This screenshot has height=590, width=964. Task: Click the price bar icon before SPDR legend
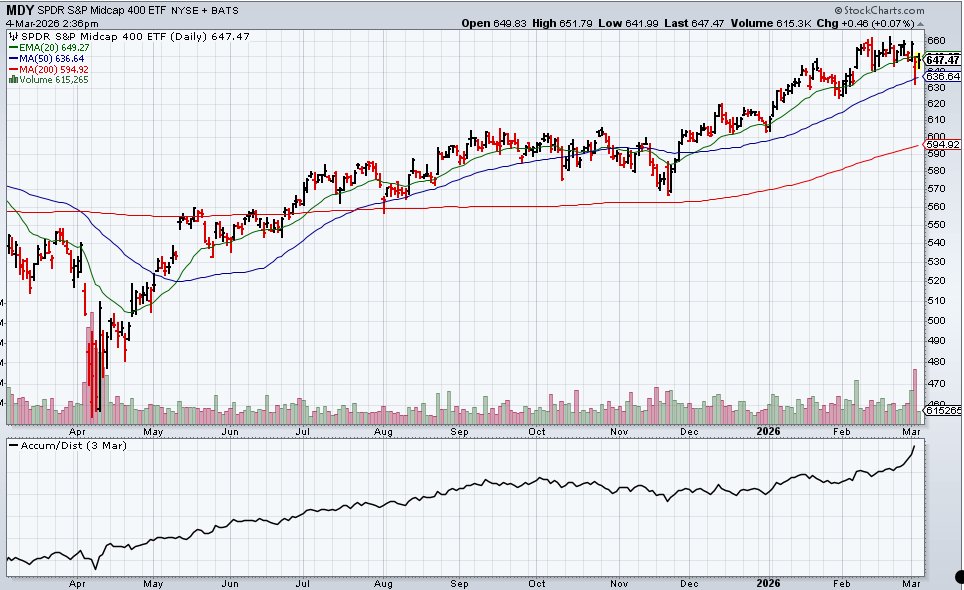coord(14,36)
